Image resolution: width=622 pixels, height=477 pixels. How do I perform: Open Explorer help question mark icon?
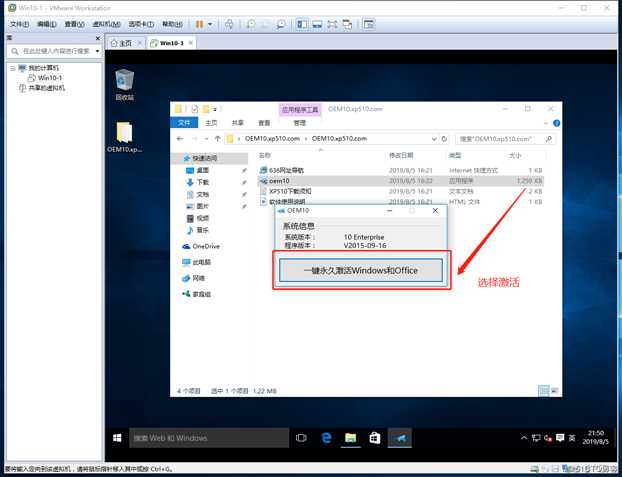[556, 123]
